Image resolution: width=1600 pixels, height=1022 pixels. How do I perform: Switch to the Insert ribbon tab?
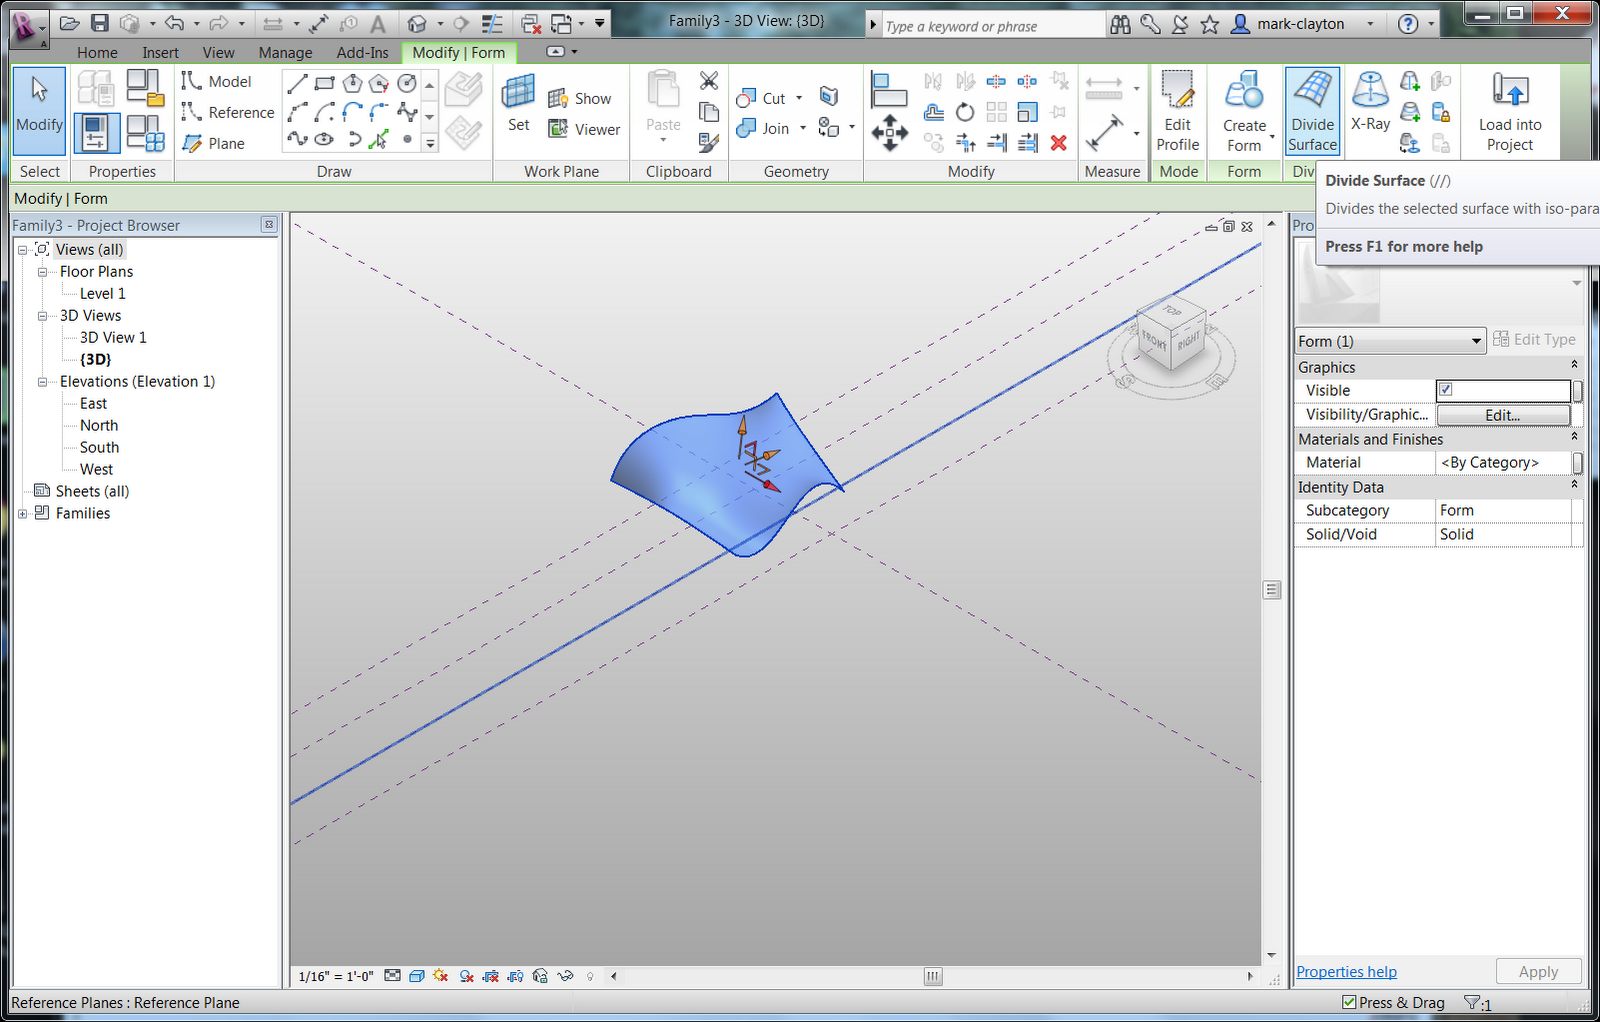coord(160,52)
